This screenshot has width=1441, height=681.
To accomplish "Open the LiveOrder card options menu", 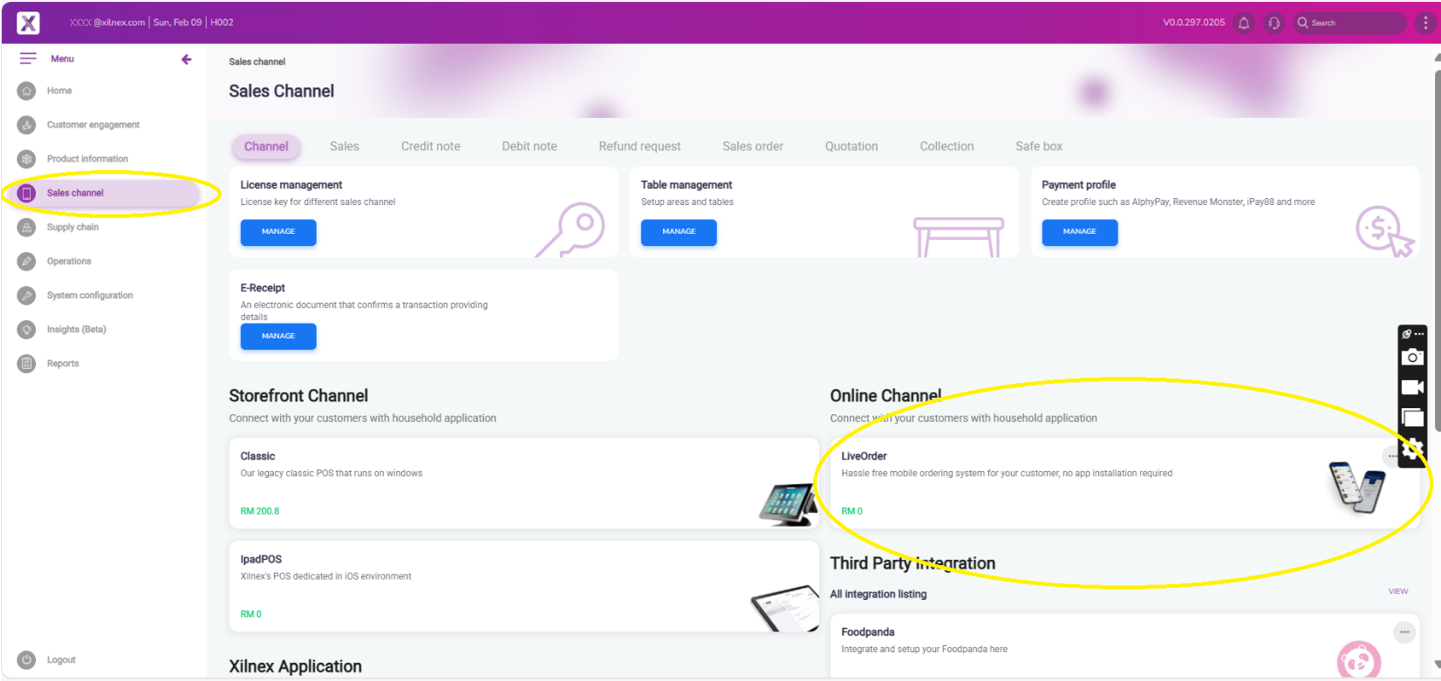I will pos(1393,455).
